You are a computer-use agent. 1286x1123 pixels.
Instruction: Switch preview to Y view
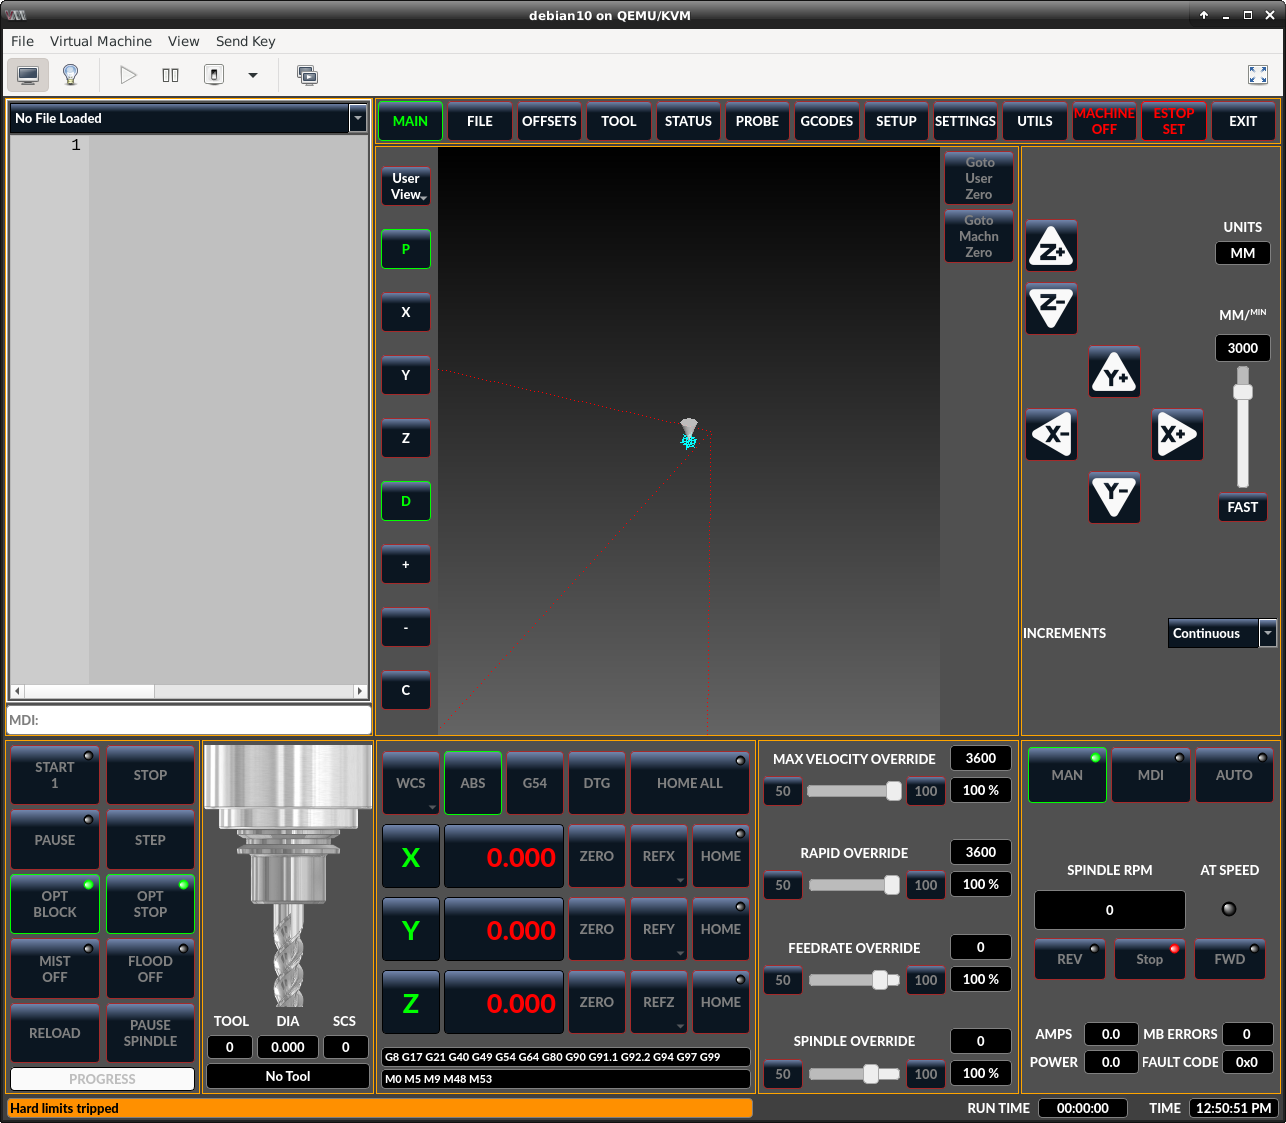coord(406,375)
